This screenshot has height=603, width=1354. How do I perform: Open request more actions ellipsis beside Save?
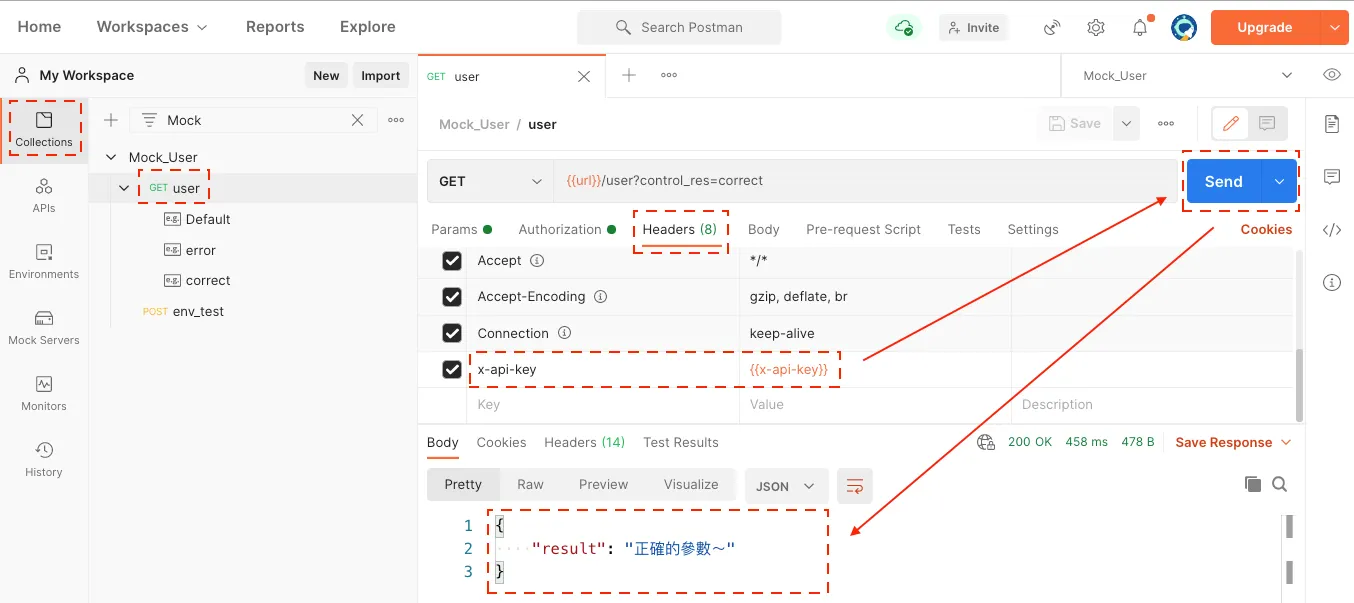1166,124
